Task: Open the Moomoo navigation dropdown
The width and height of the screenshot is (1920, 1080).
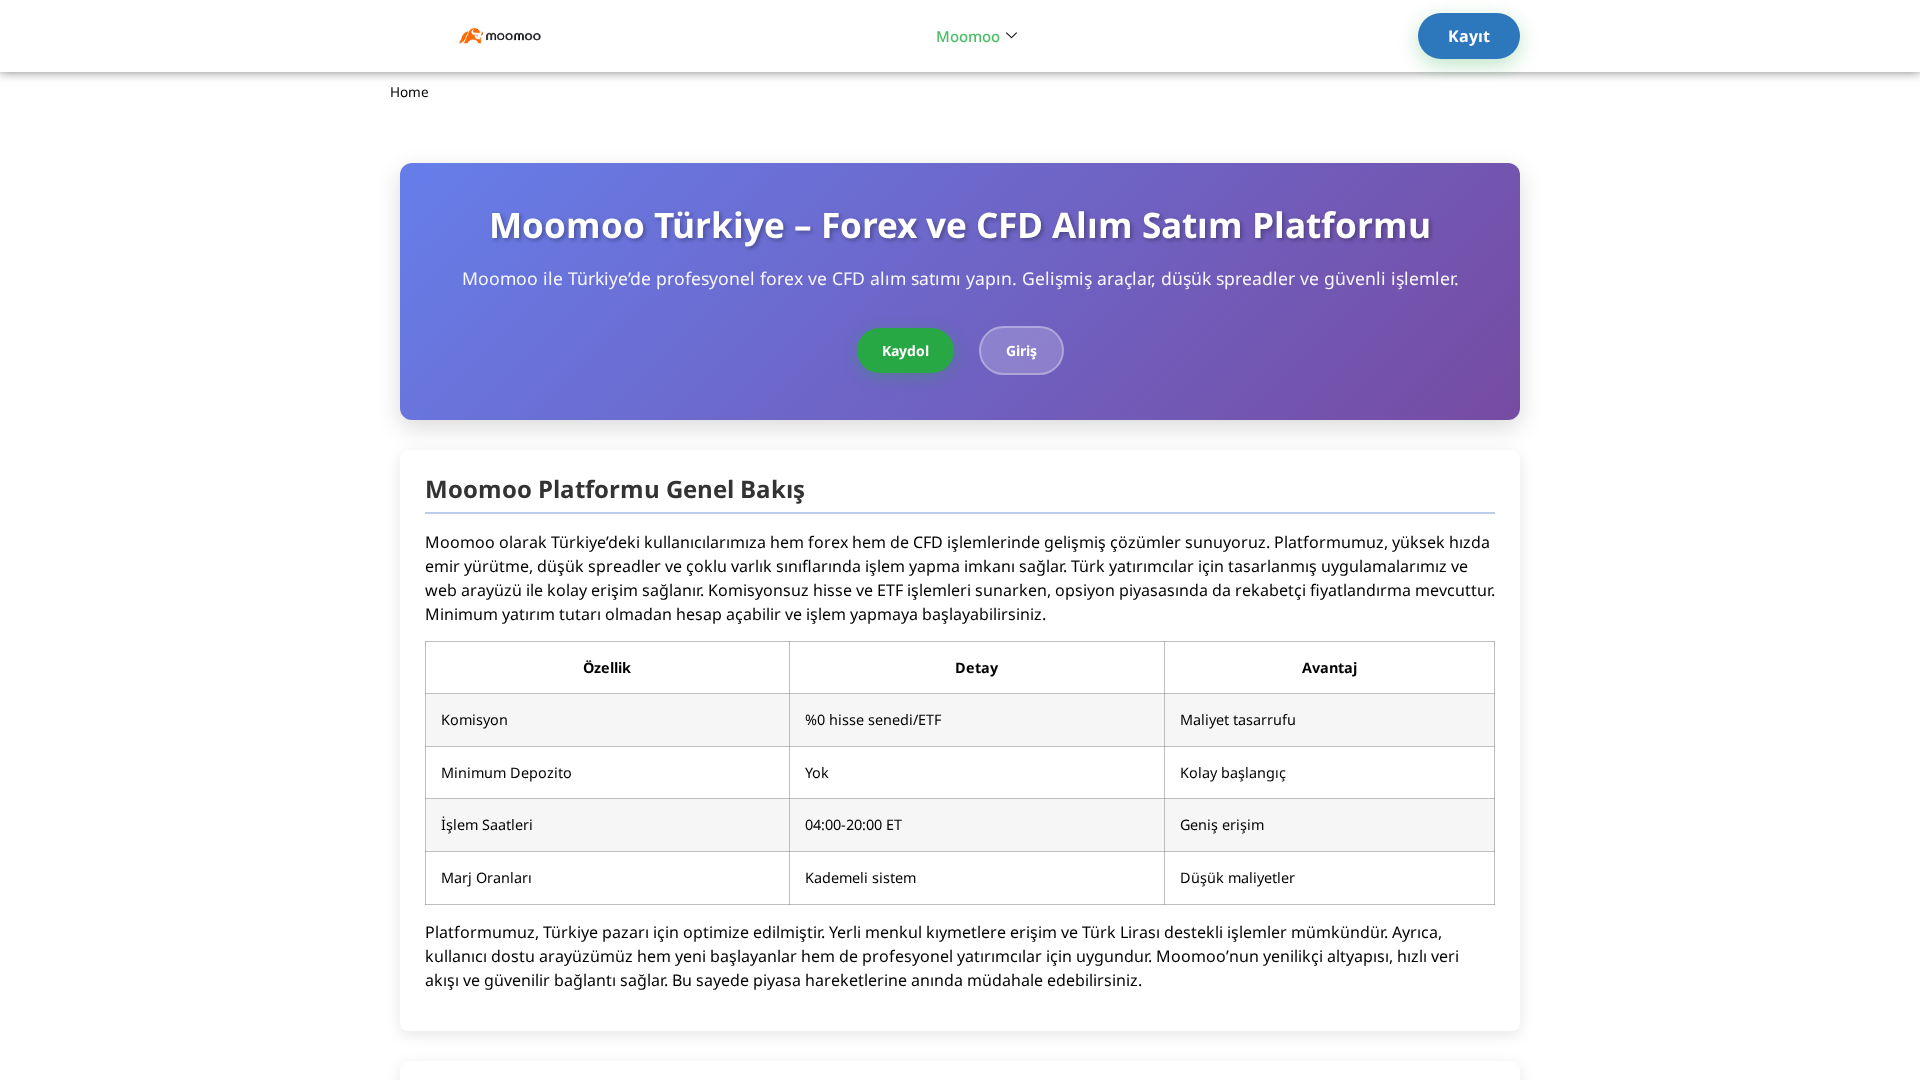Action: [x=966, y=36]
